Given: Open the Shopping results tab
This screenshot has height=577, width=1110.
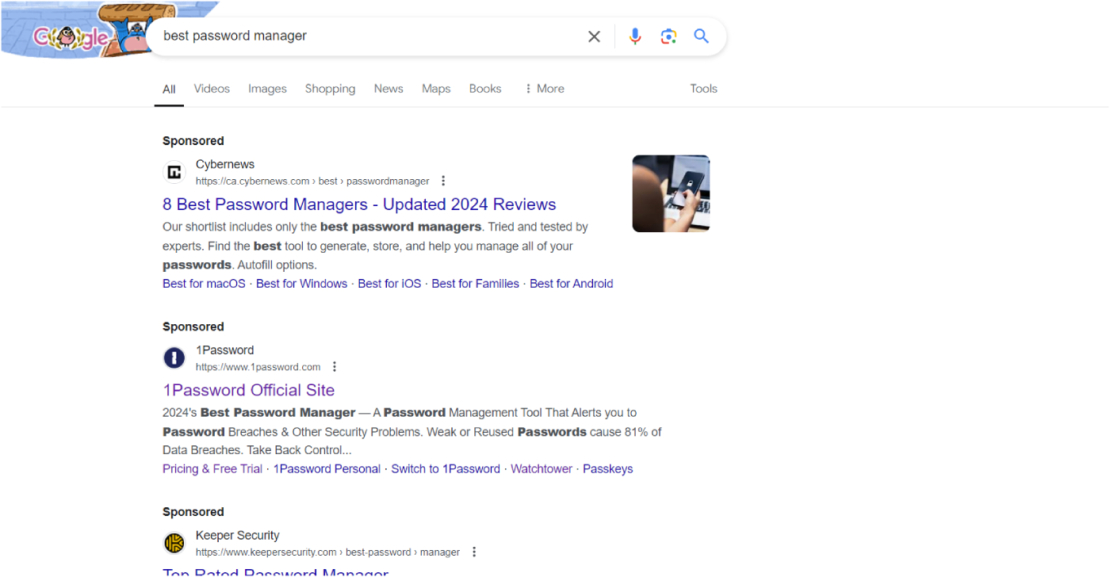Looking at the screenshot, I should pyautogui.click(x=330, y=89).
